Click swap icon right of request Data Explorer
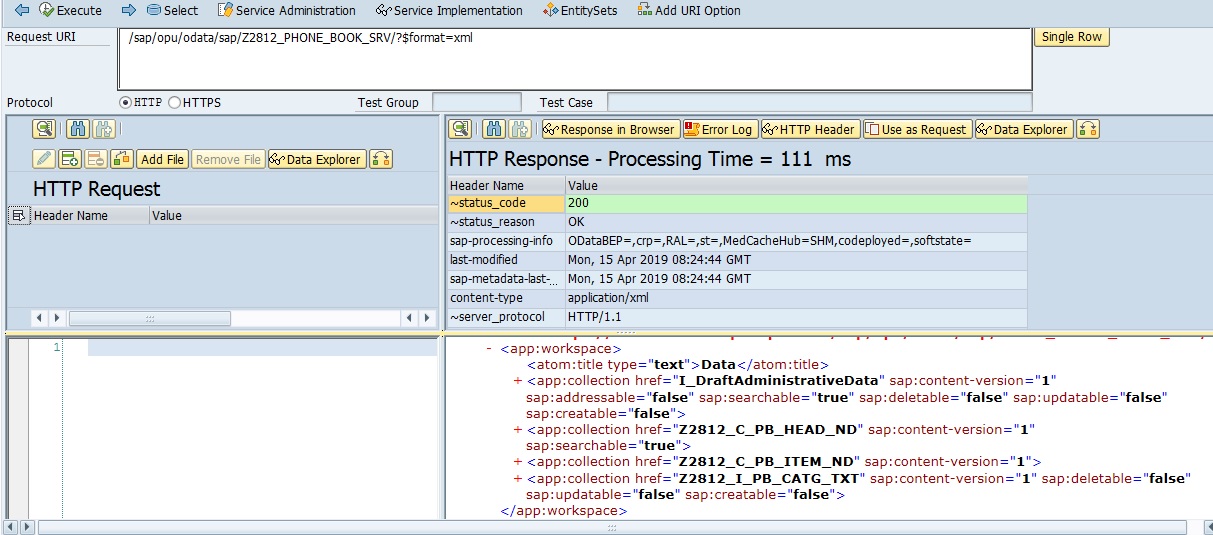Viewport: 1213px width, 535px height. point(380,159)
